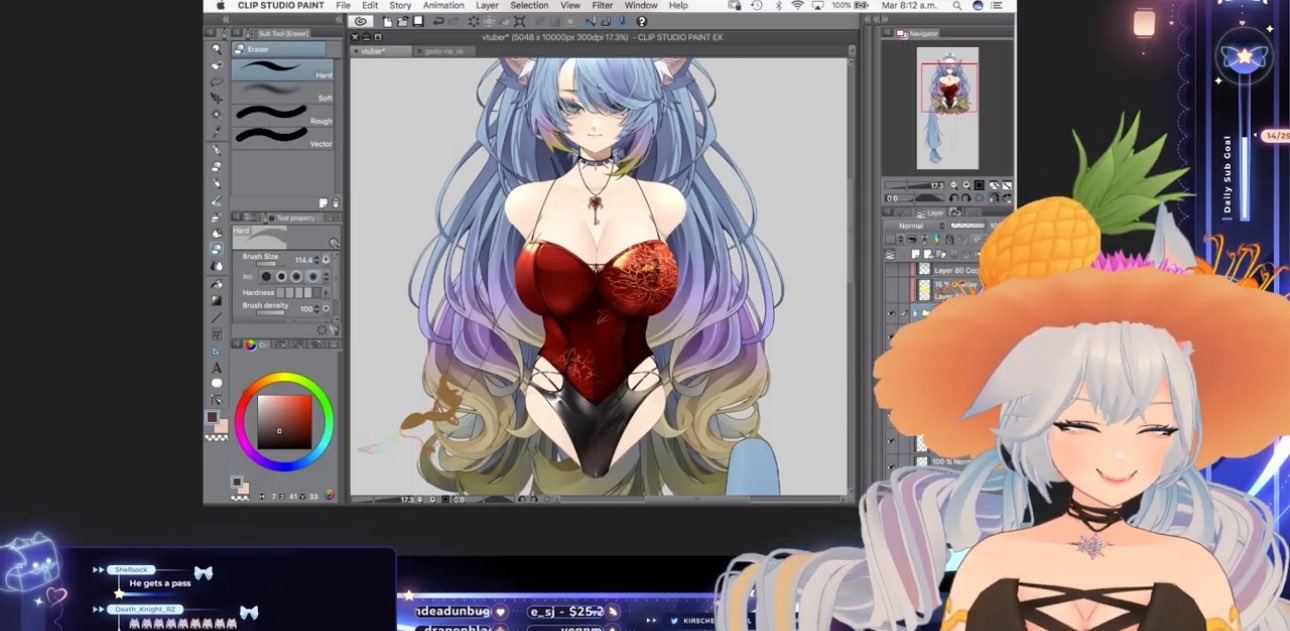Click the Navigator canvas thumbnail

click(948, 108)
